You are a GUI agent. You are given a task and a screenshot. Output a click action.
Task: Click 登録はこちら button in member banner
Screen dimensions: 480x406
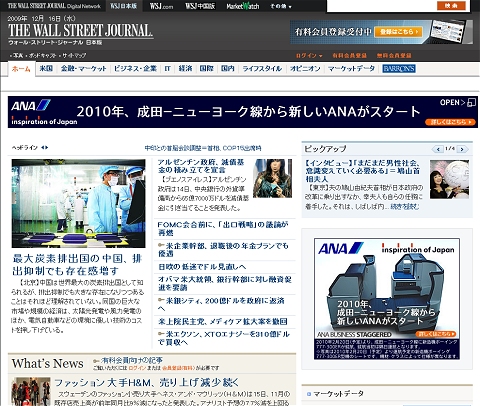399,32
